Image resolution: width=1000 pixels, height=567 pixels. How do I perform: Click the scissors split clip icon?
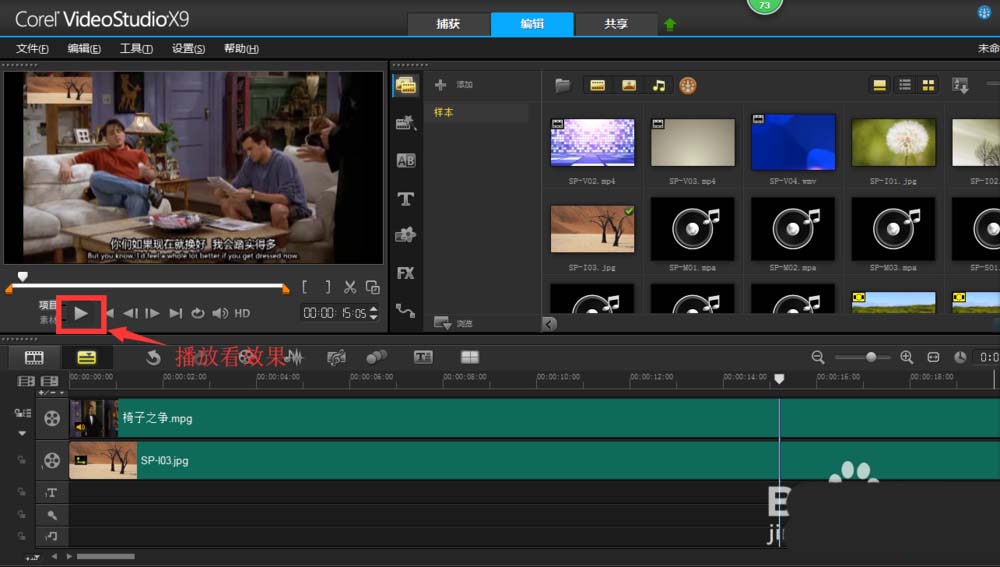349,287
